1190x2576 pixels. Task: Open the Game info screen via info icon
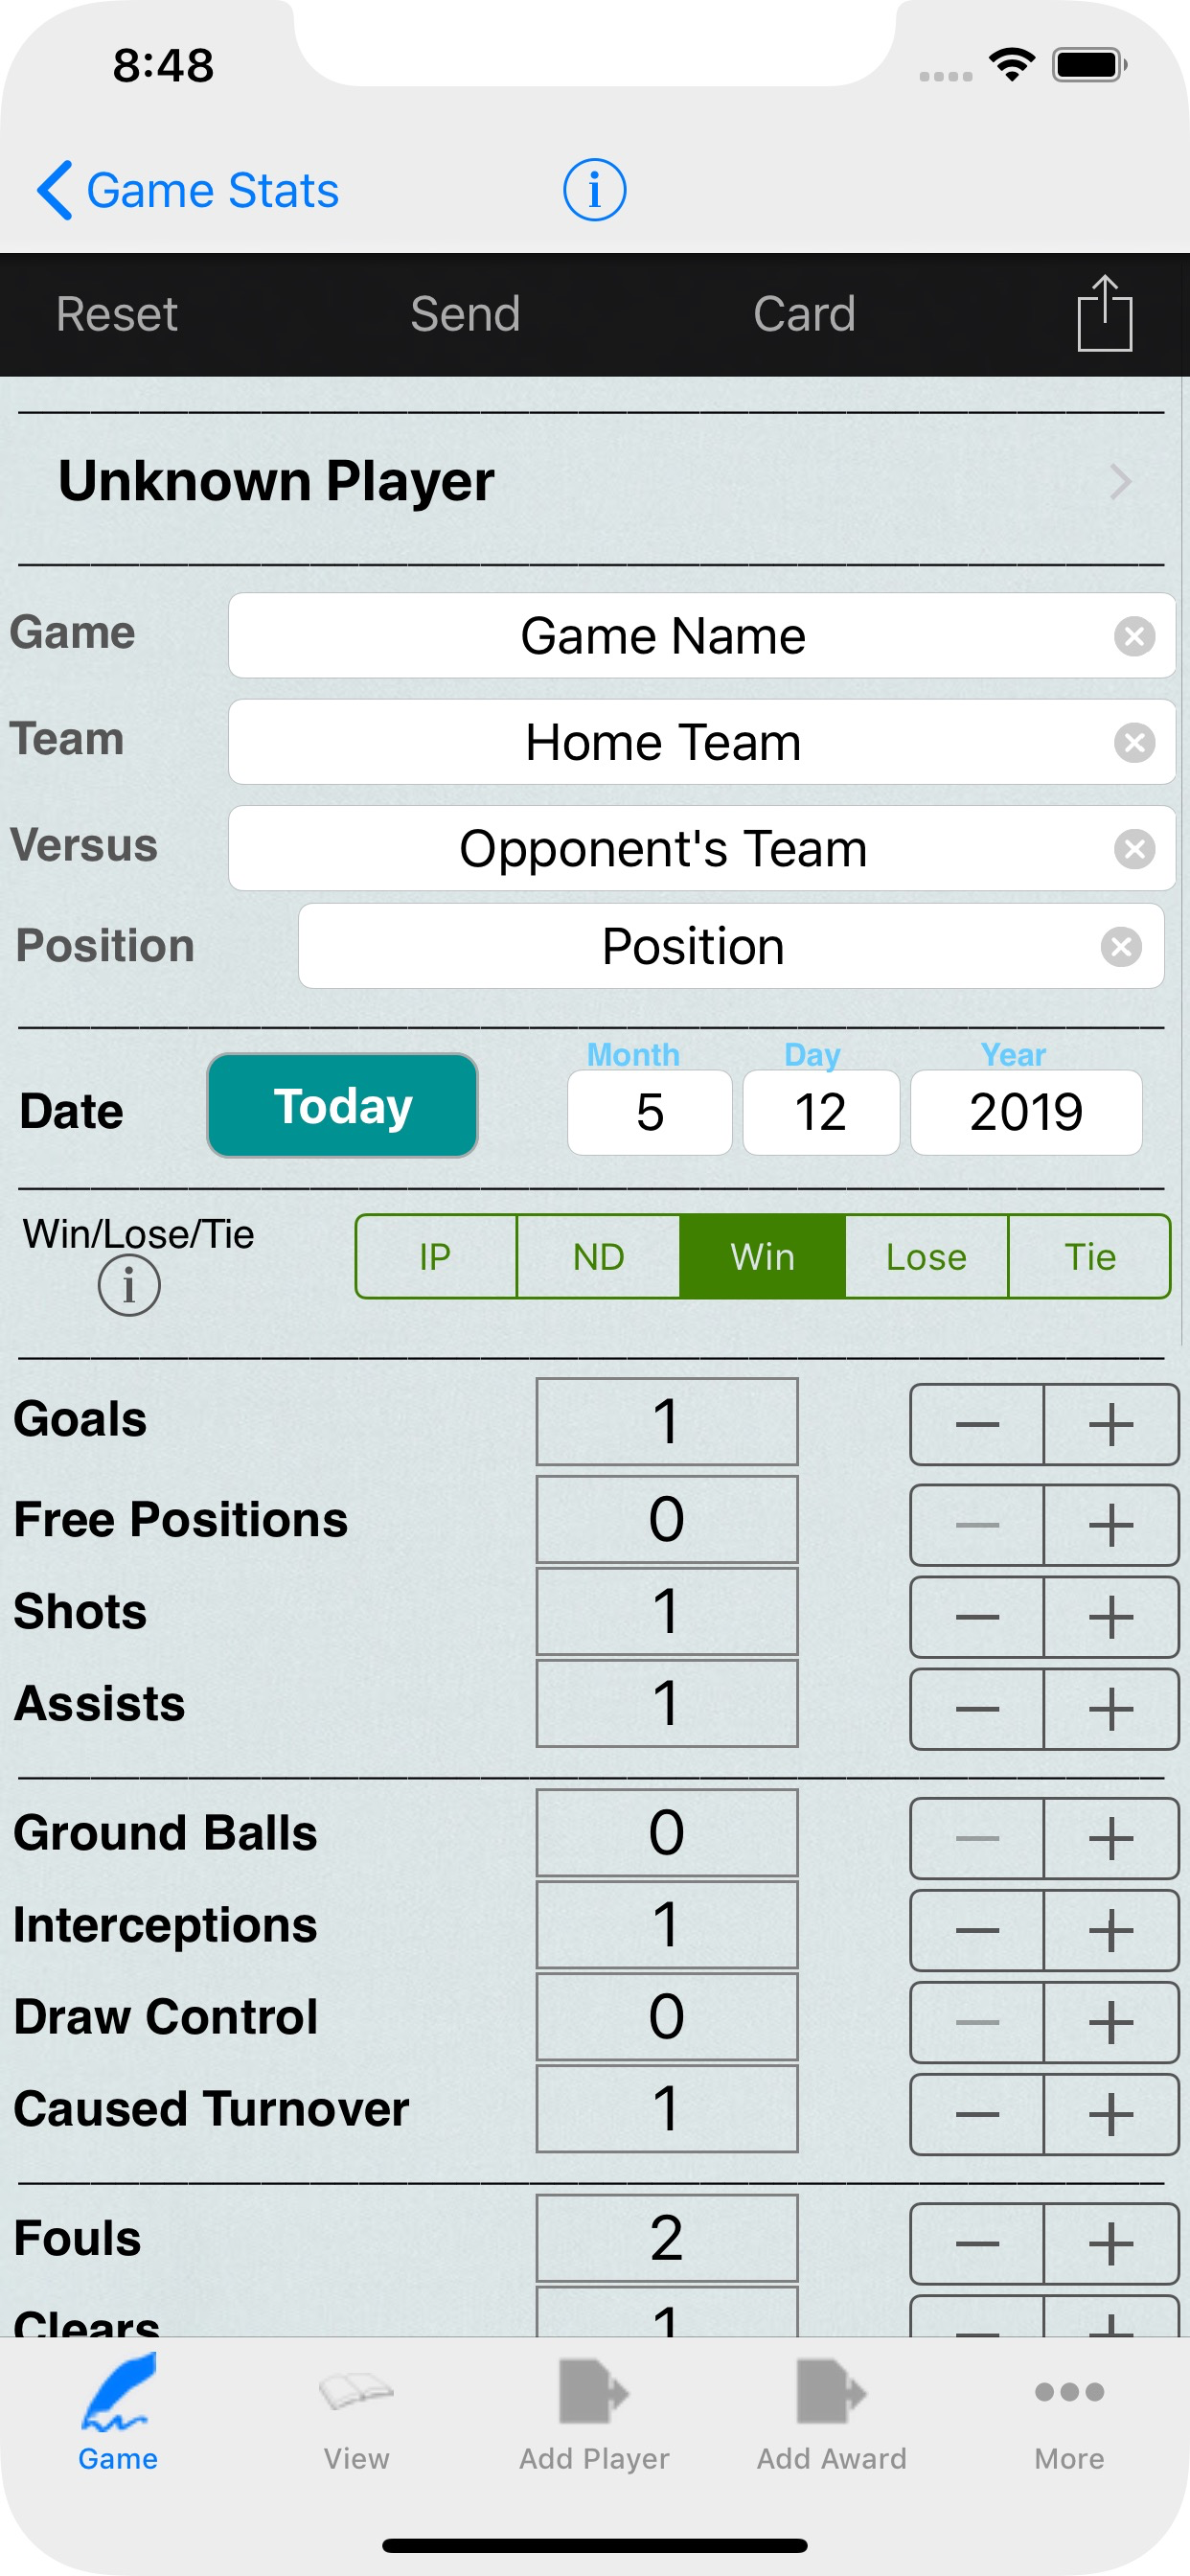point(594,188)
